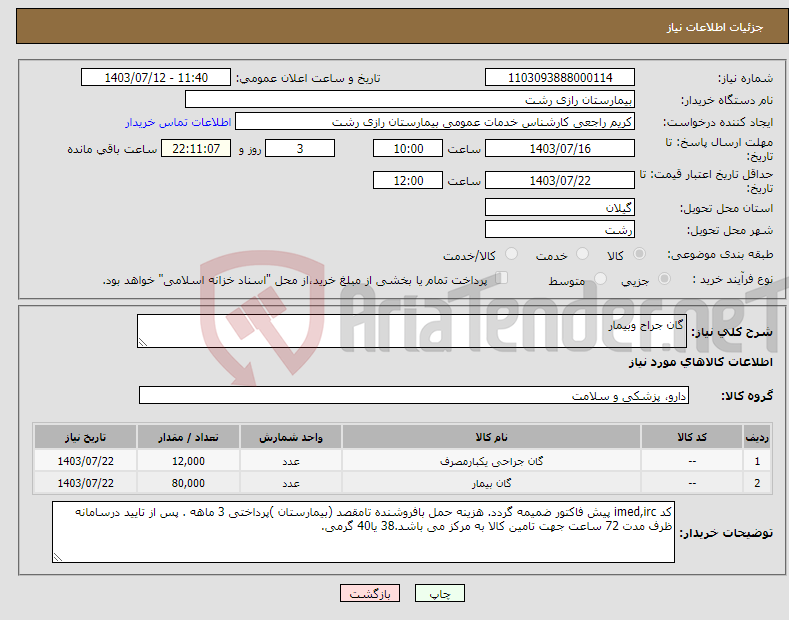Click the deadline hour field 10:00
This screenshot has width=789, height=620.
(x=408, y=148)
